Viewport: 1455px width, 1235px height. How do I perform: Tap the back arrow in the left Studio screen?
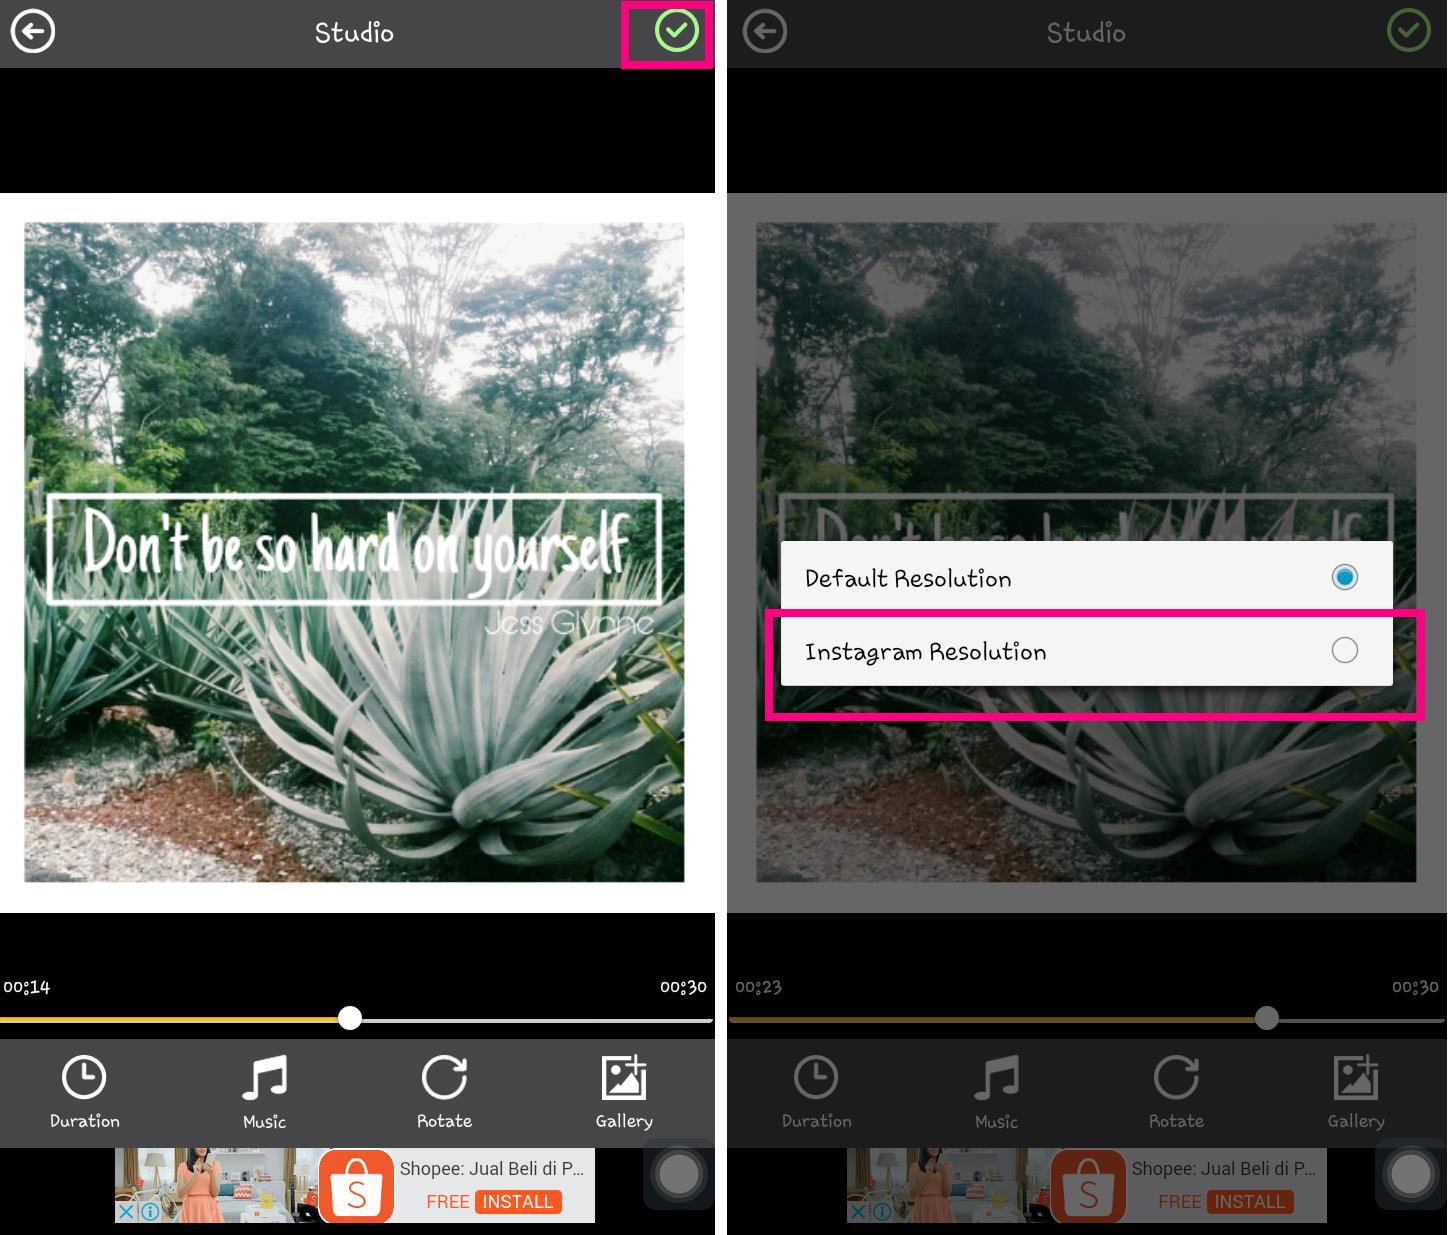click(33, 32)
